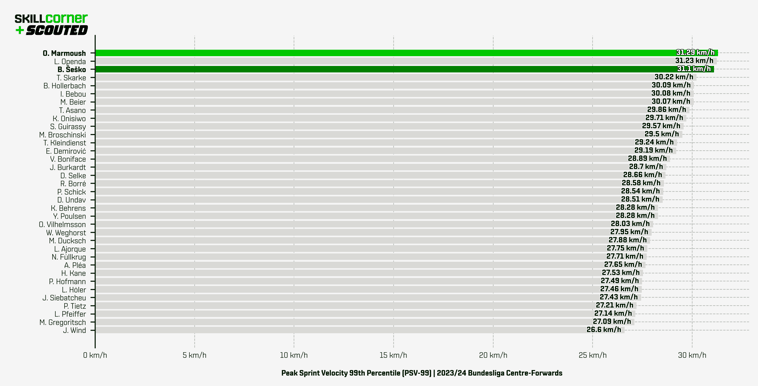Viewport: 758px width, 386px height.
Task: Select the D. Undav player label
Action: 71,200
